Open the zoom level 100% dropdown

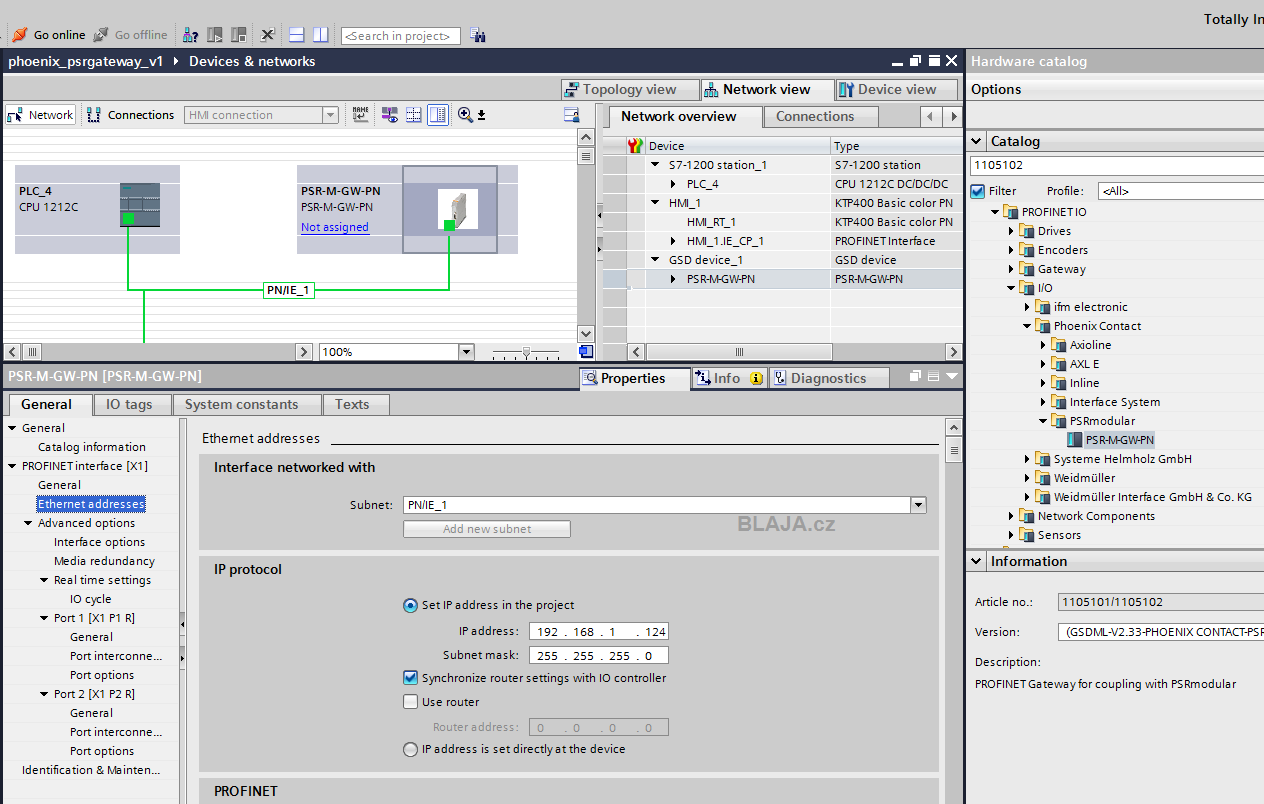click(466, 352)
